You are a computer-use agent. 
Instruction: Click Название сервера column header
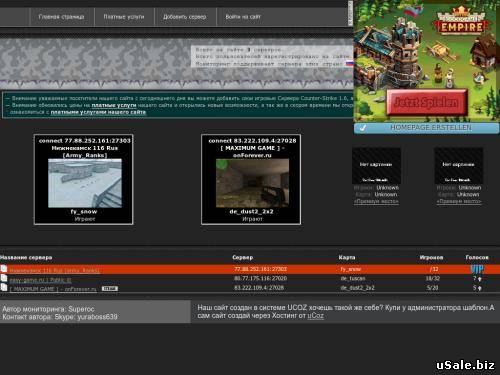[x=26, y=257]
